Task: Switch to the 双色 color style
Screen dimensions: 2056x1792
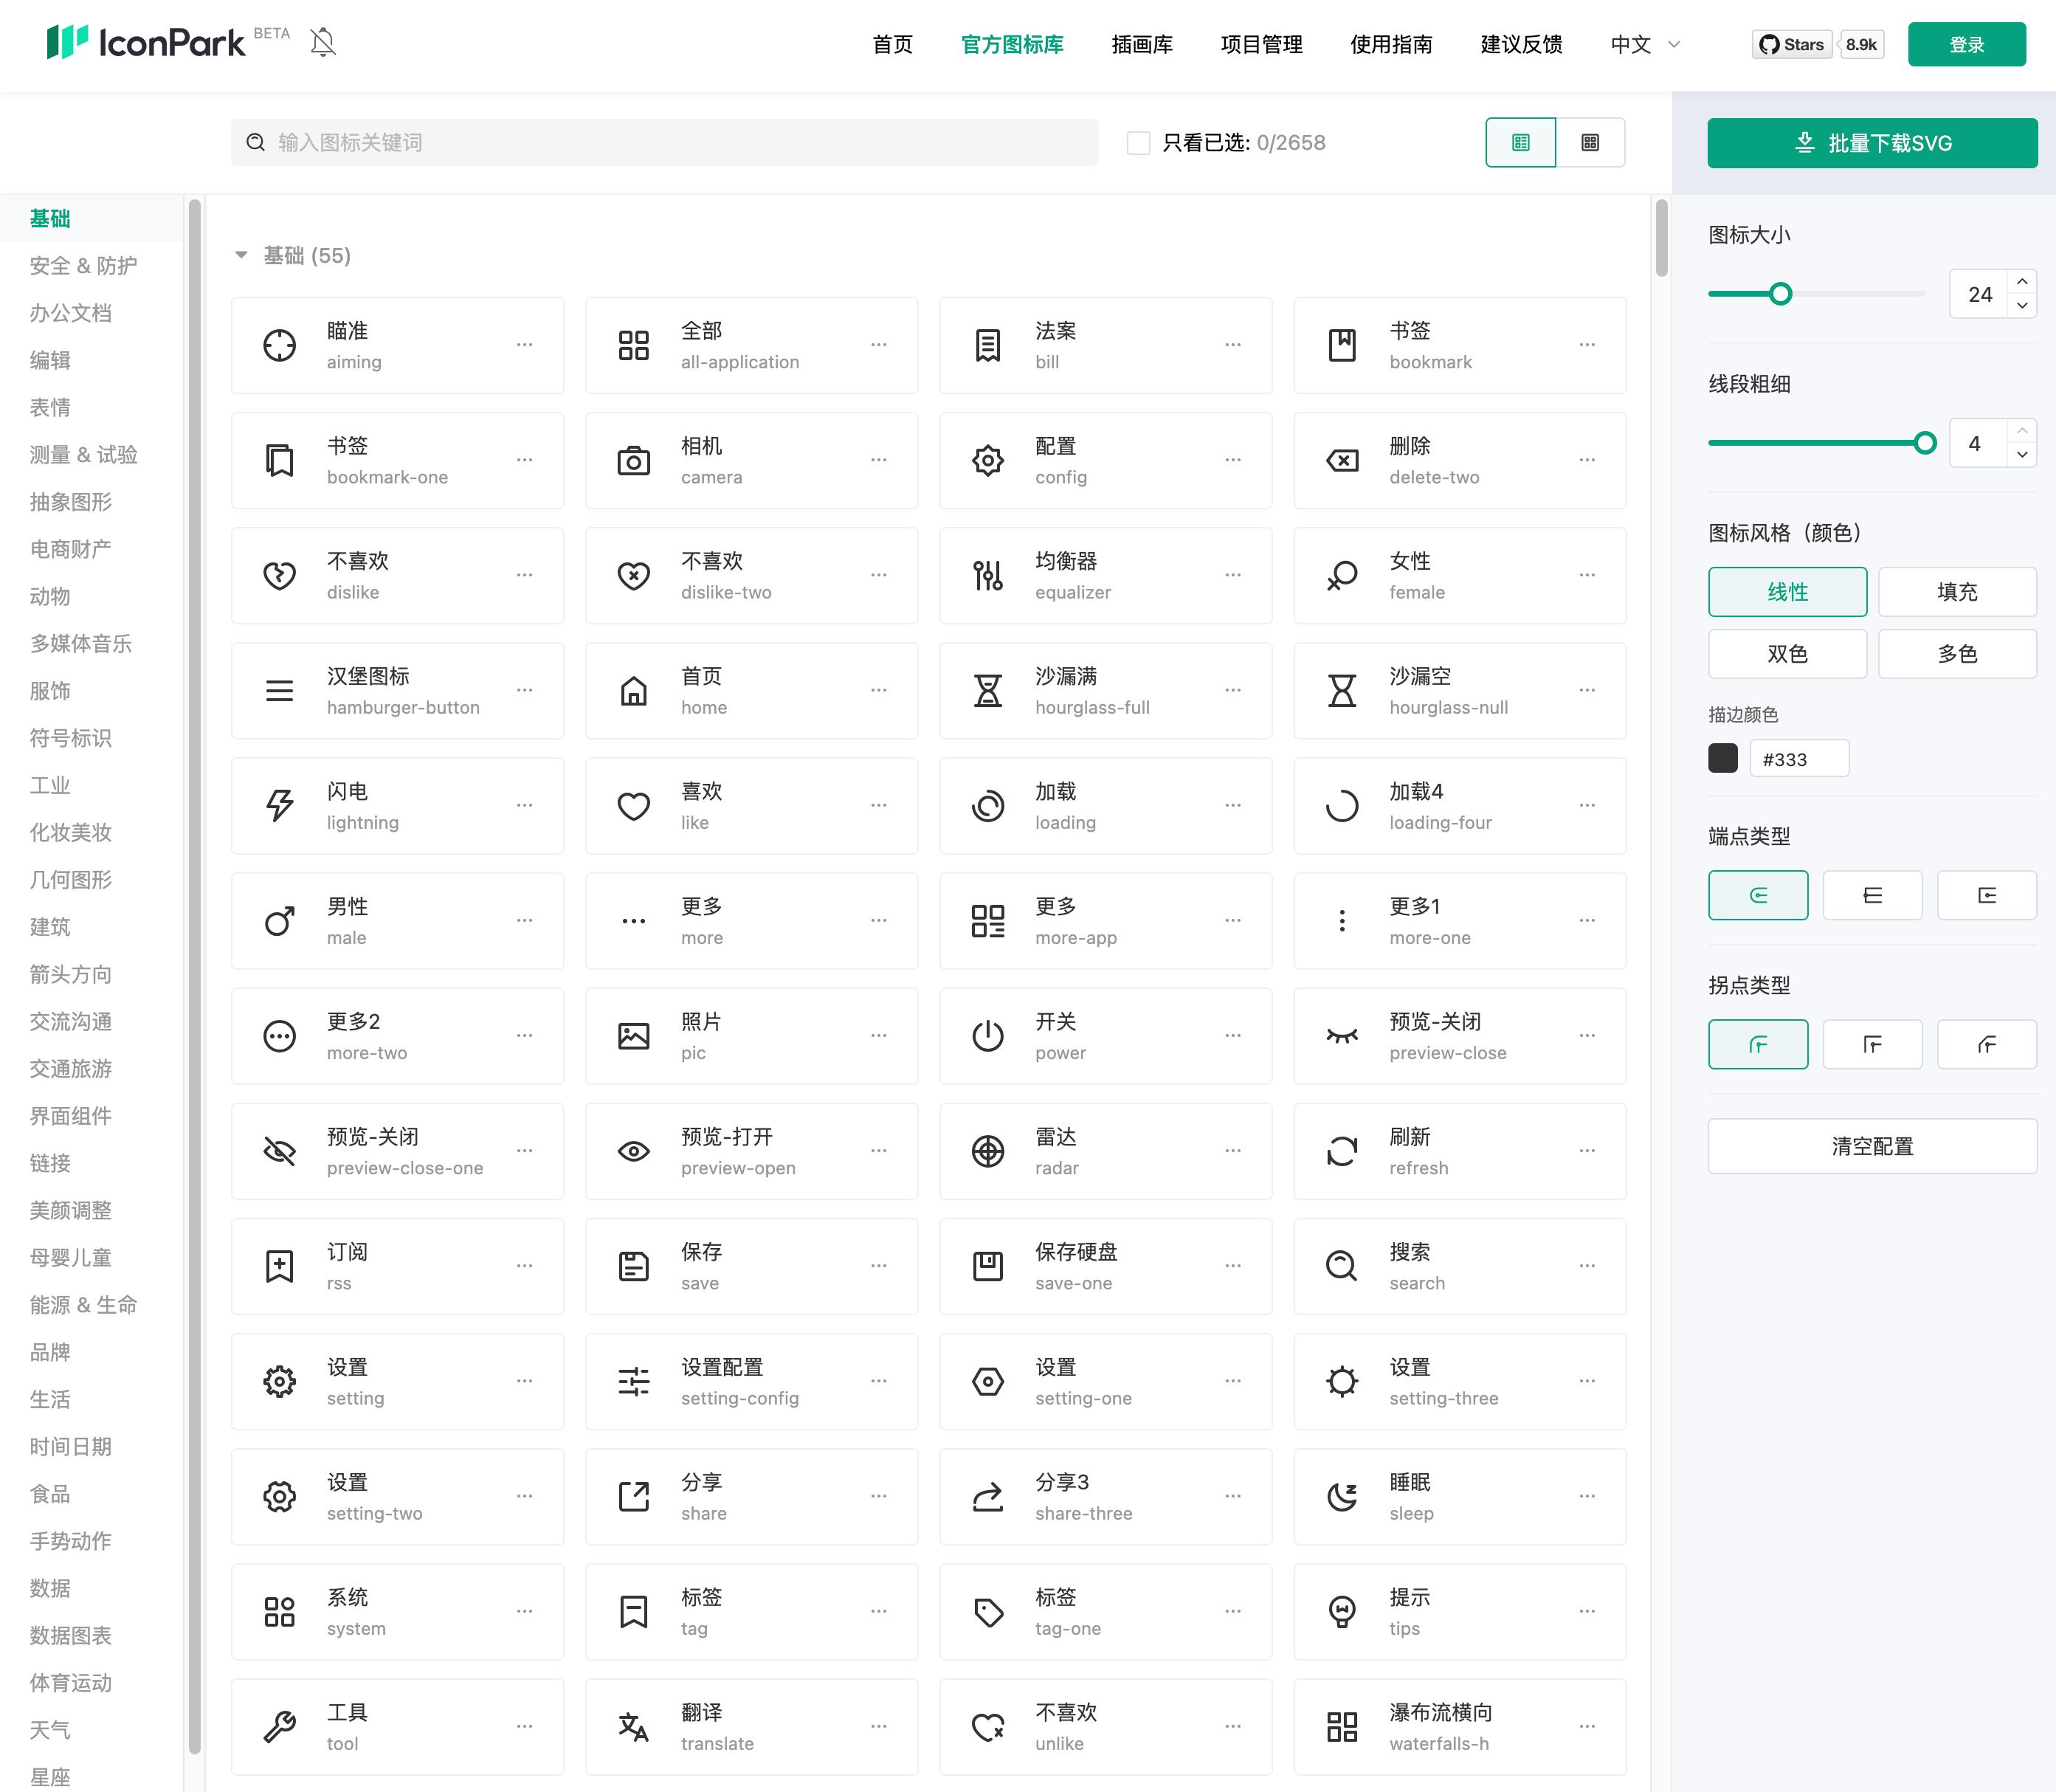Action: [x=1787, y=653]
